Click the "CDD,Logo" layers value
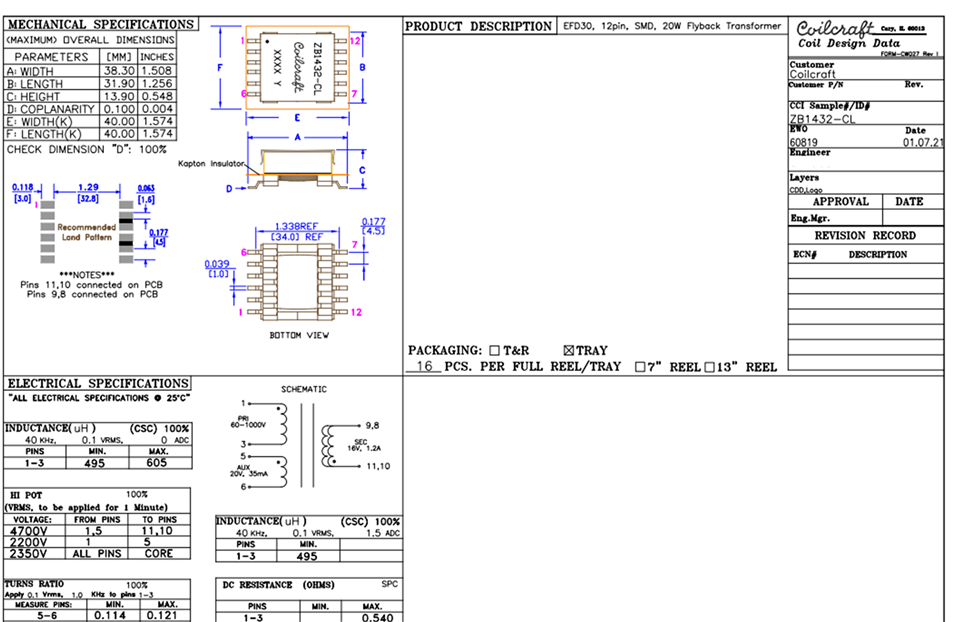 coord(806,190)
